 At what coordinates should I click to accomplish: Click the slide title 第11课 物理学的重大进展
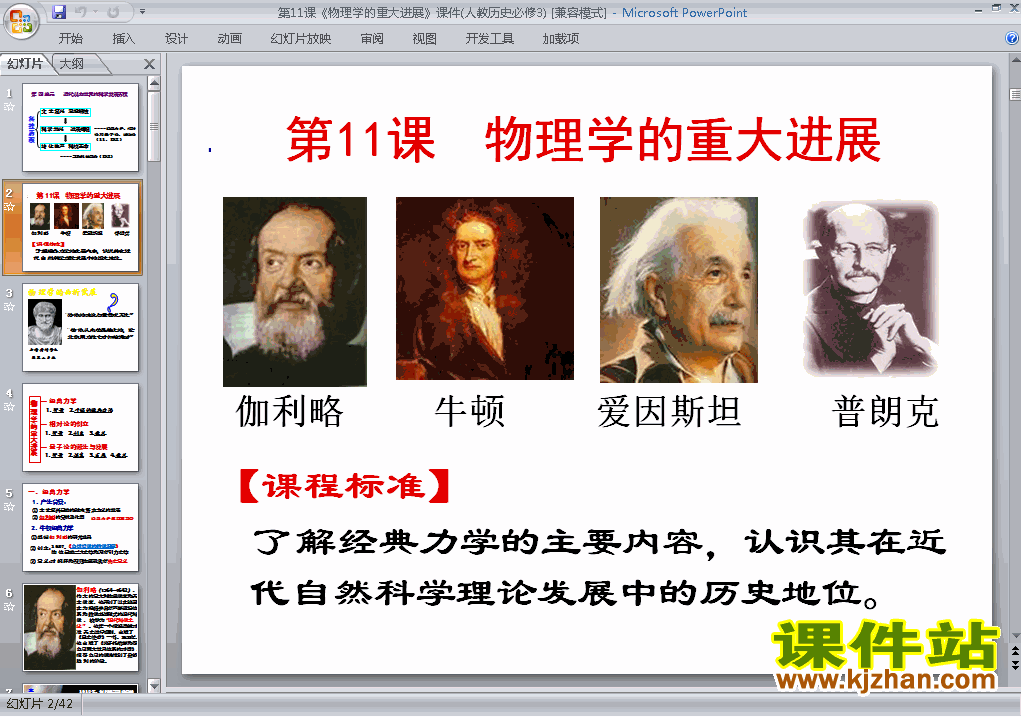(x=583, y=139)
